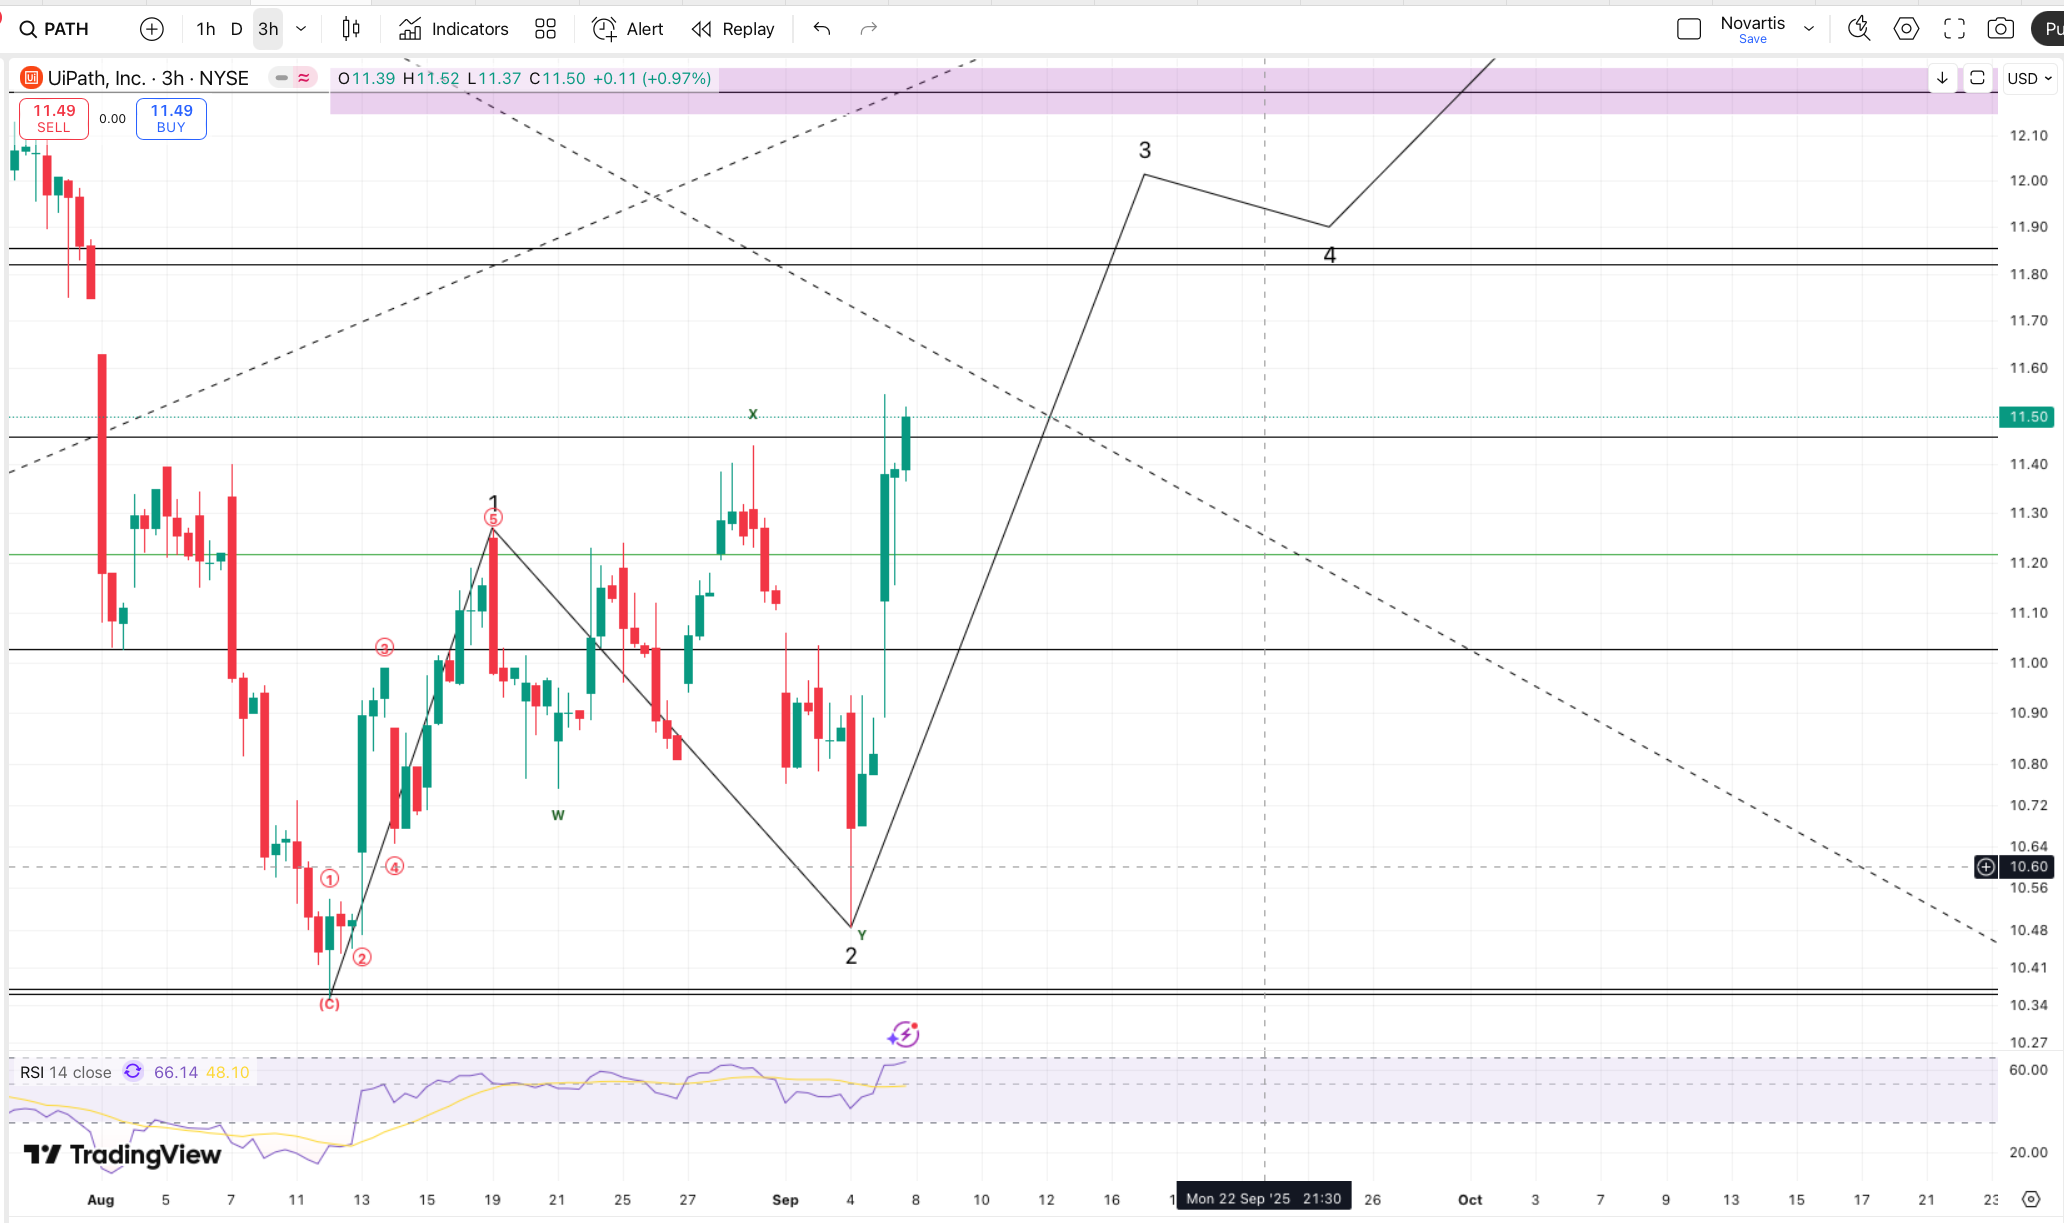
Task: Toggle the layout setup square
Action: [1689, 29]
